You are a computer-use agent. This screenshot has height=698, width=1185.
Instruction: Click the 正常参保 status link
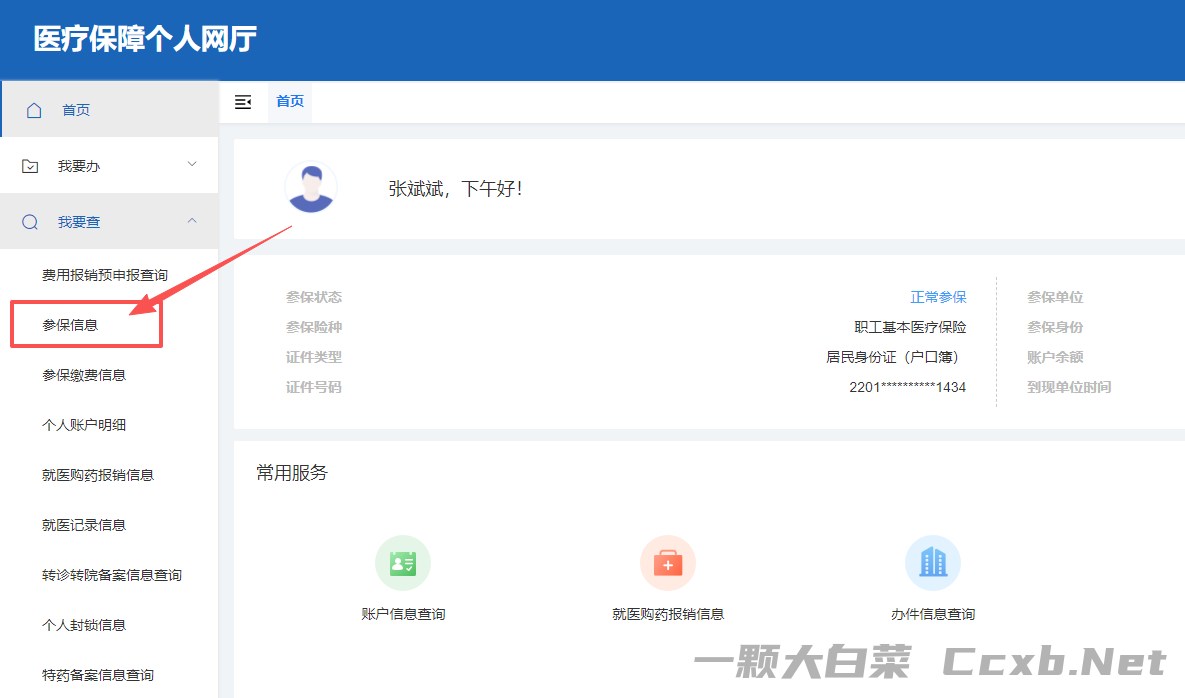tap(938, 297)
